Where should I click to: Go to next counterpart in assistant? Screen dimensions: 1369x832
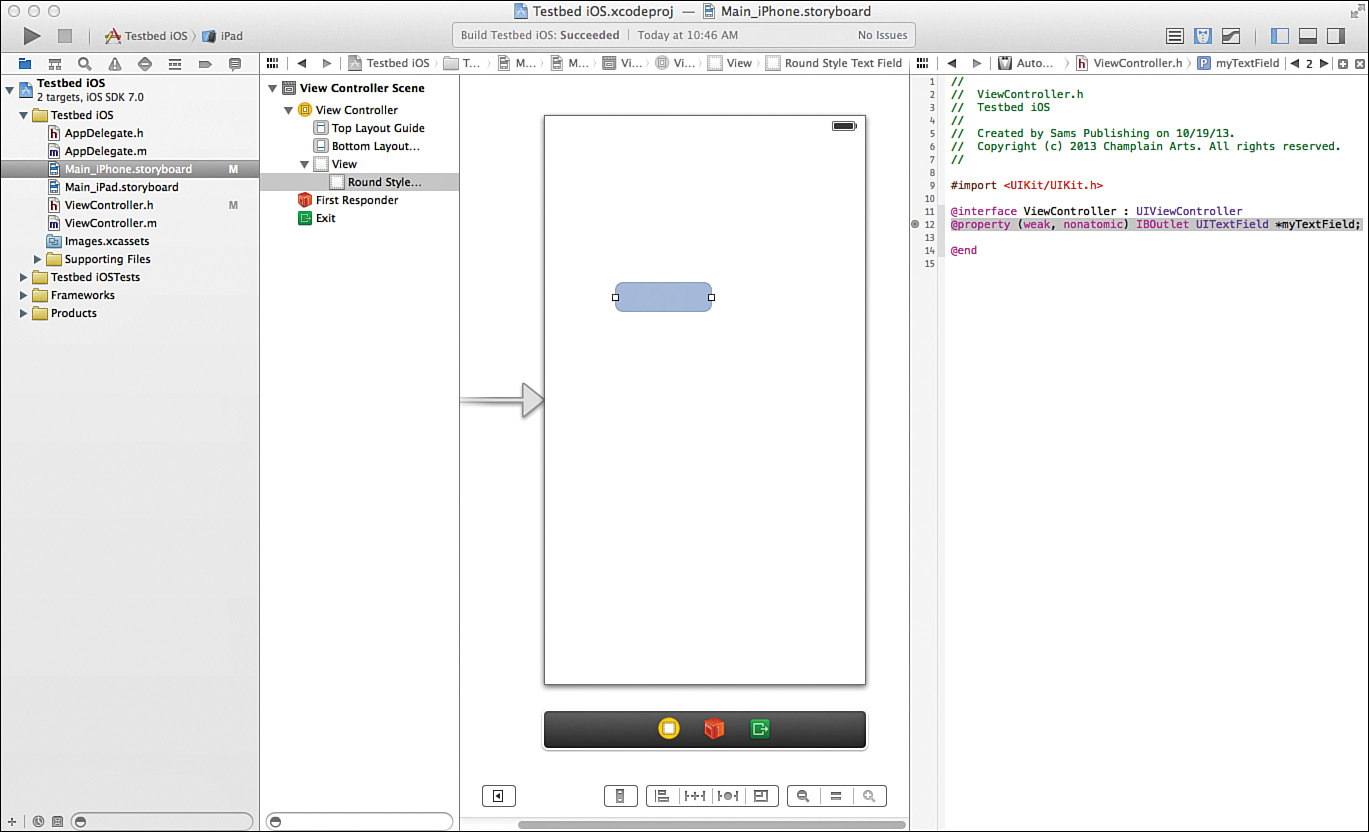pyautogui.click(x=1324, y=63)
